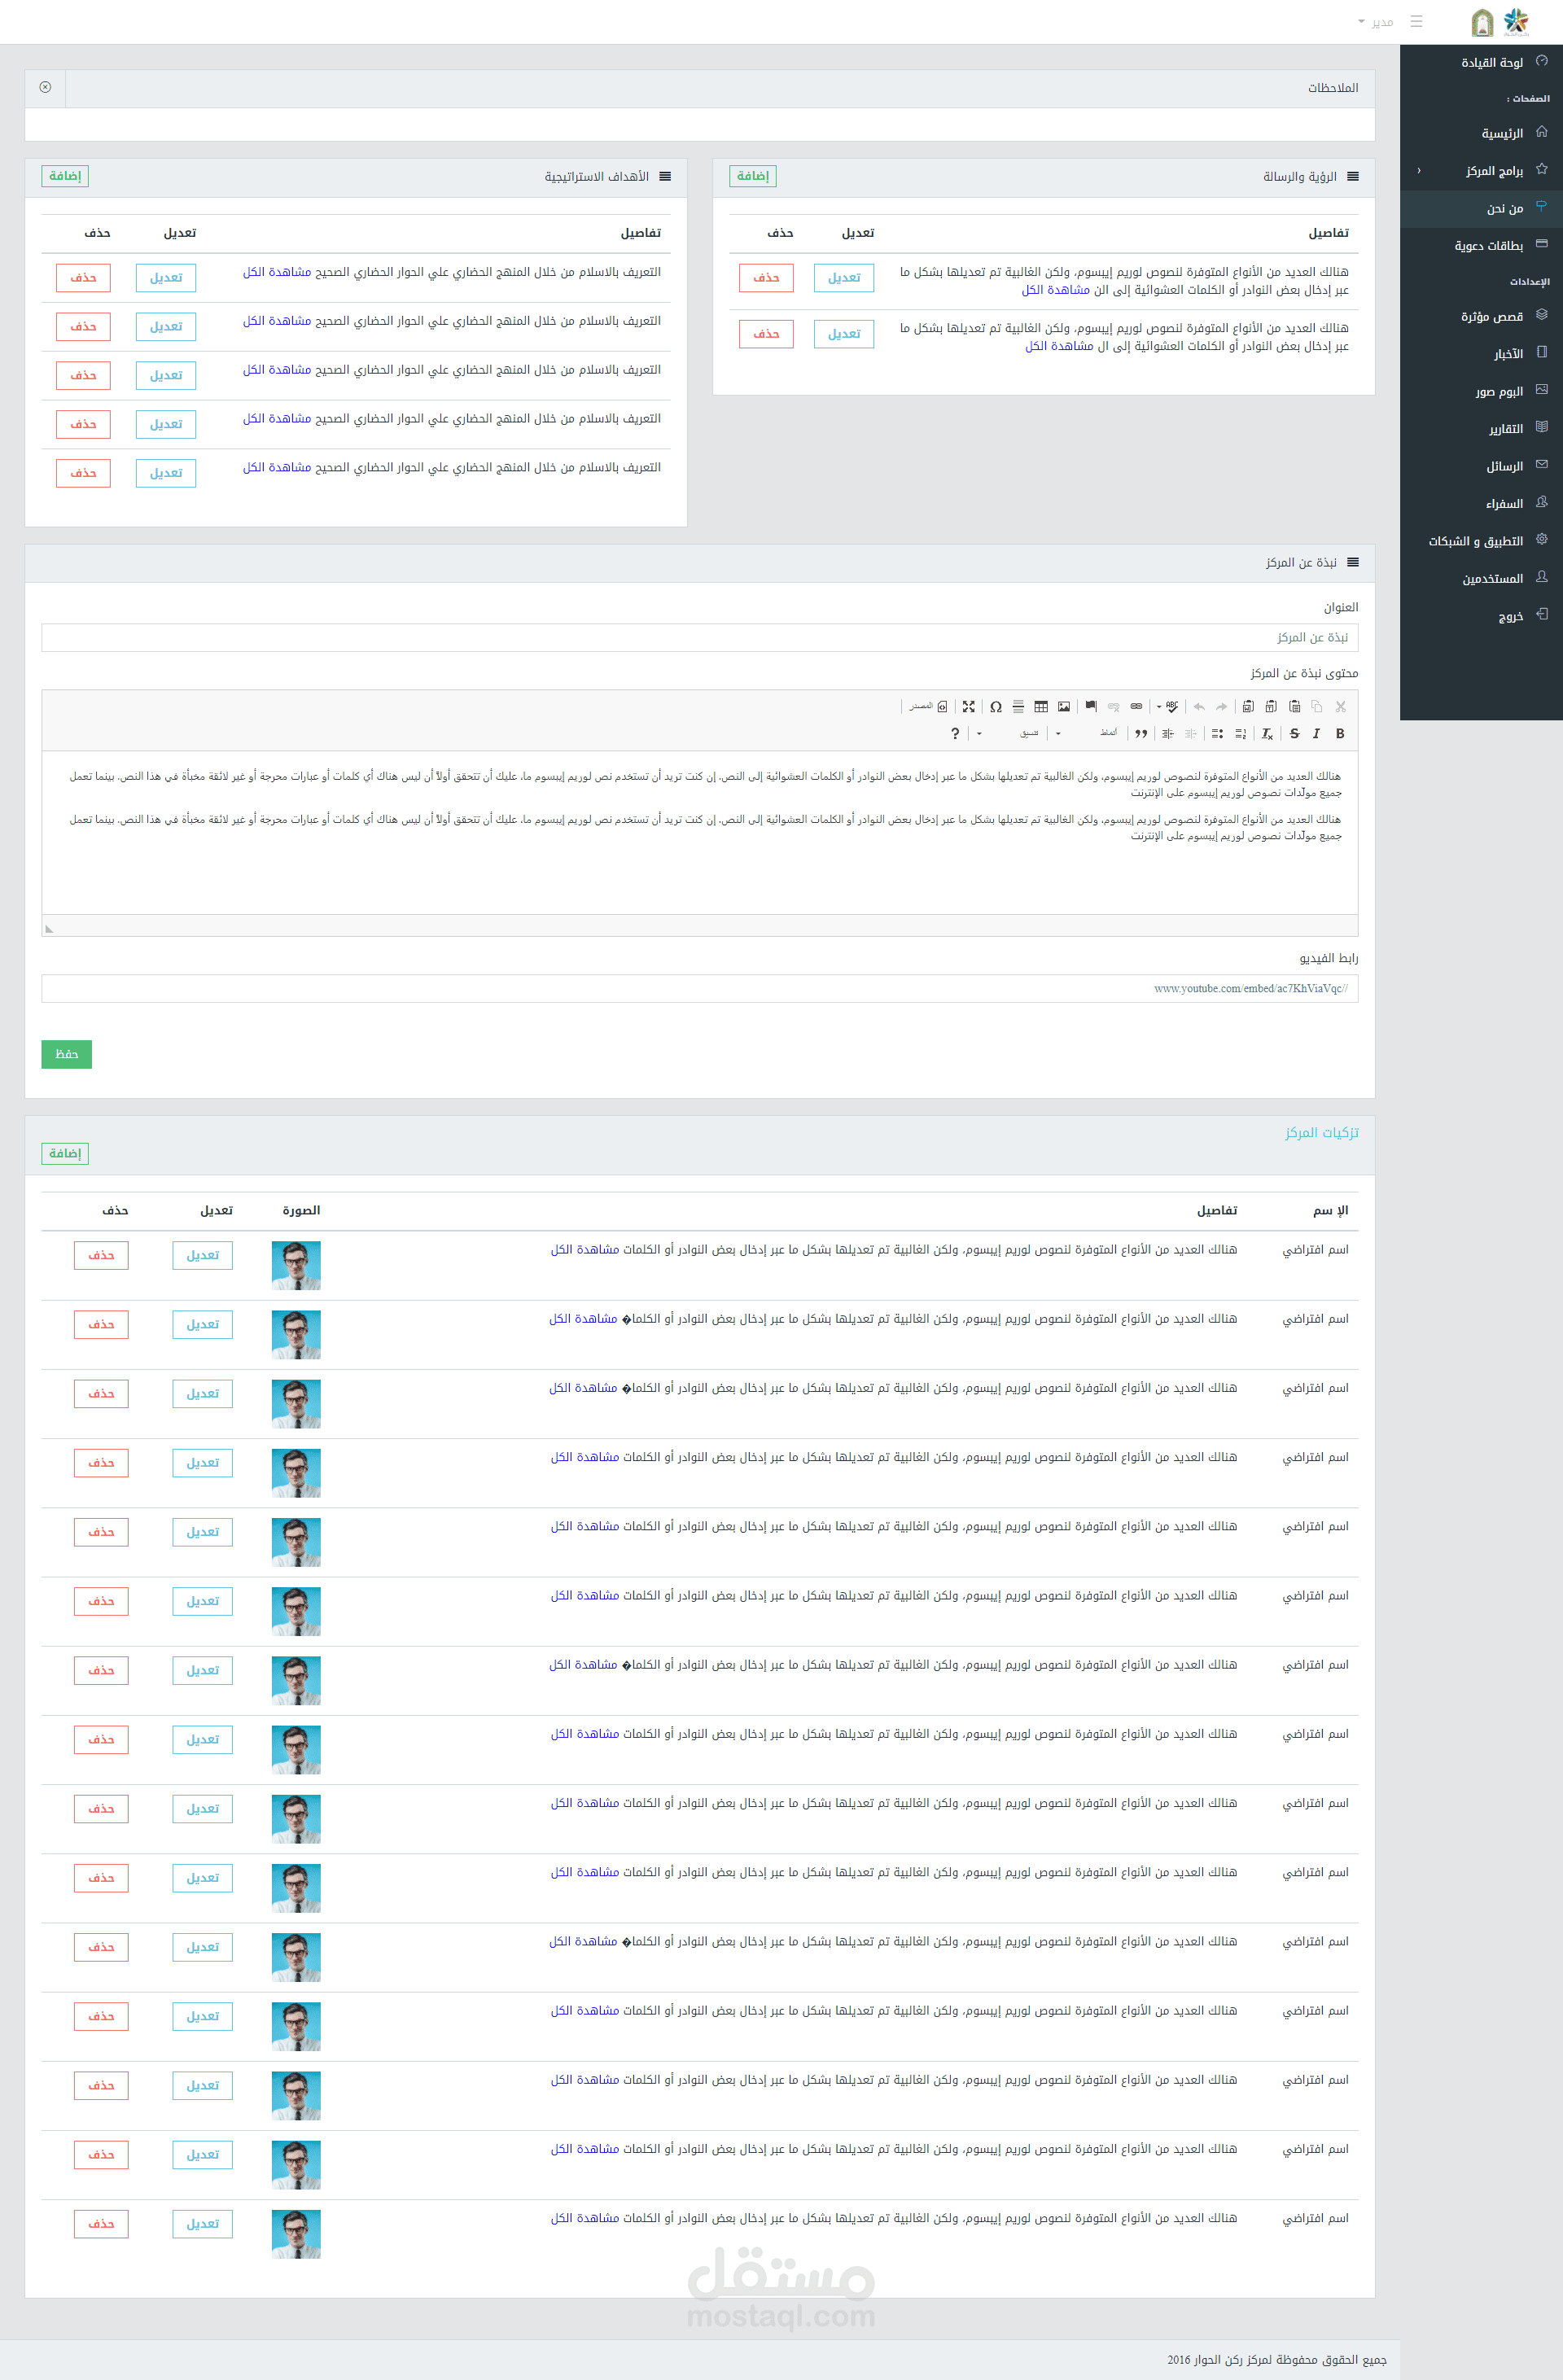Insert special character with the Omega icon

point(996,707)
